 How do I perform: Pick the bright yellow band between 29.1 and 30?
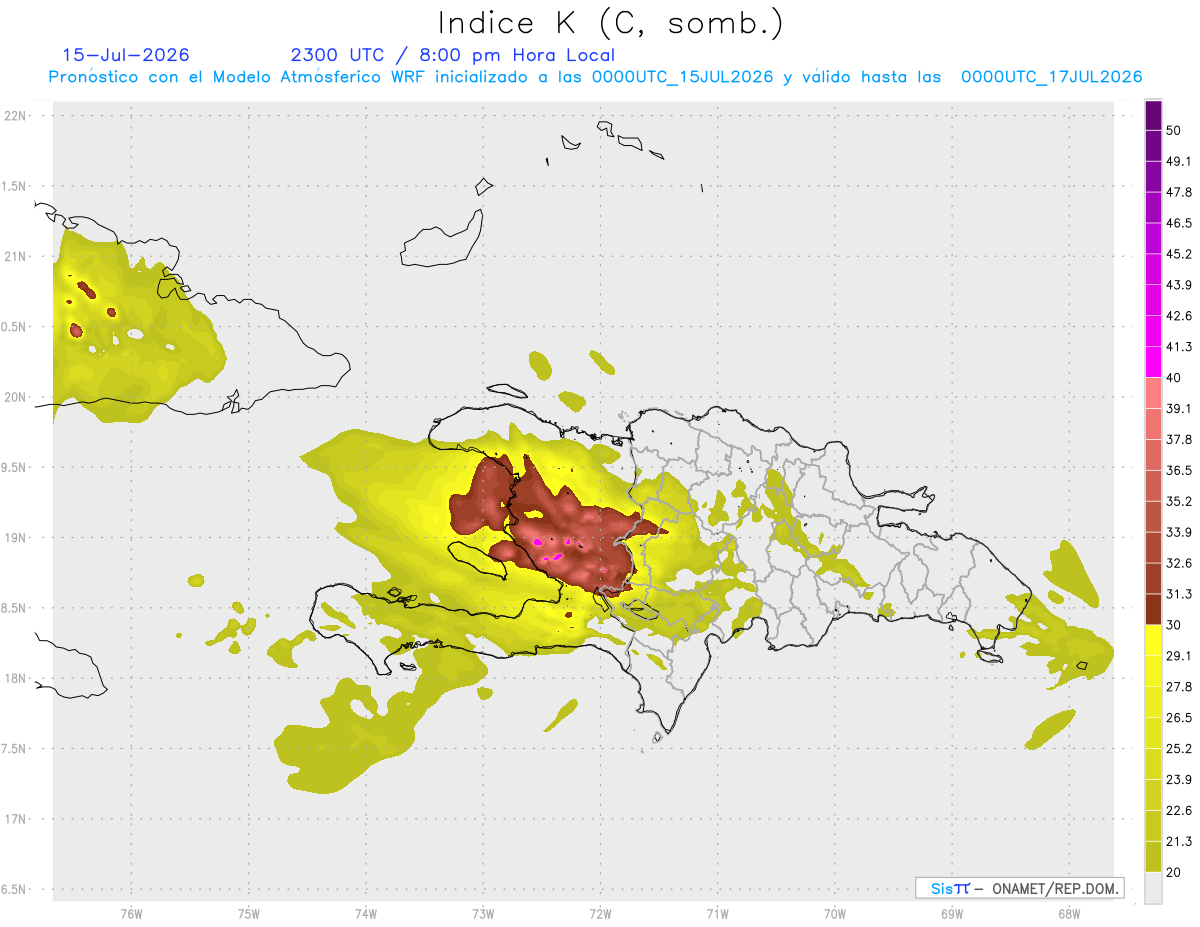click(1154, 640)
